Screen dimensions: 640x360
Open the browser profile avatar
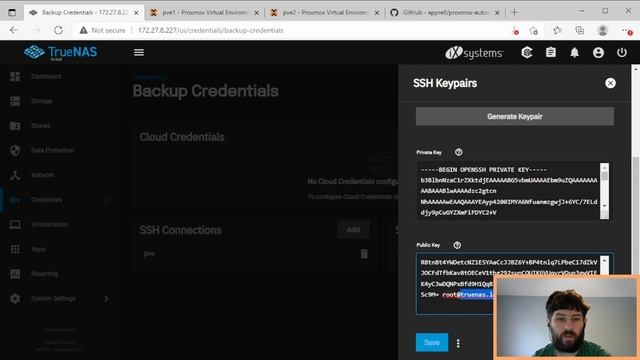tap(602, 30)
